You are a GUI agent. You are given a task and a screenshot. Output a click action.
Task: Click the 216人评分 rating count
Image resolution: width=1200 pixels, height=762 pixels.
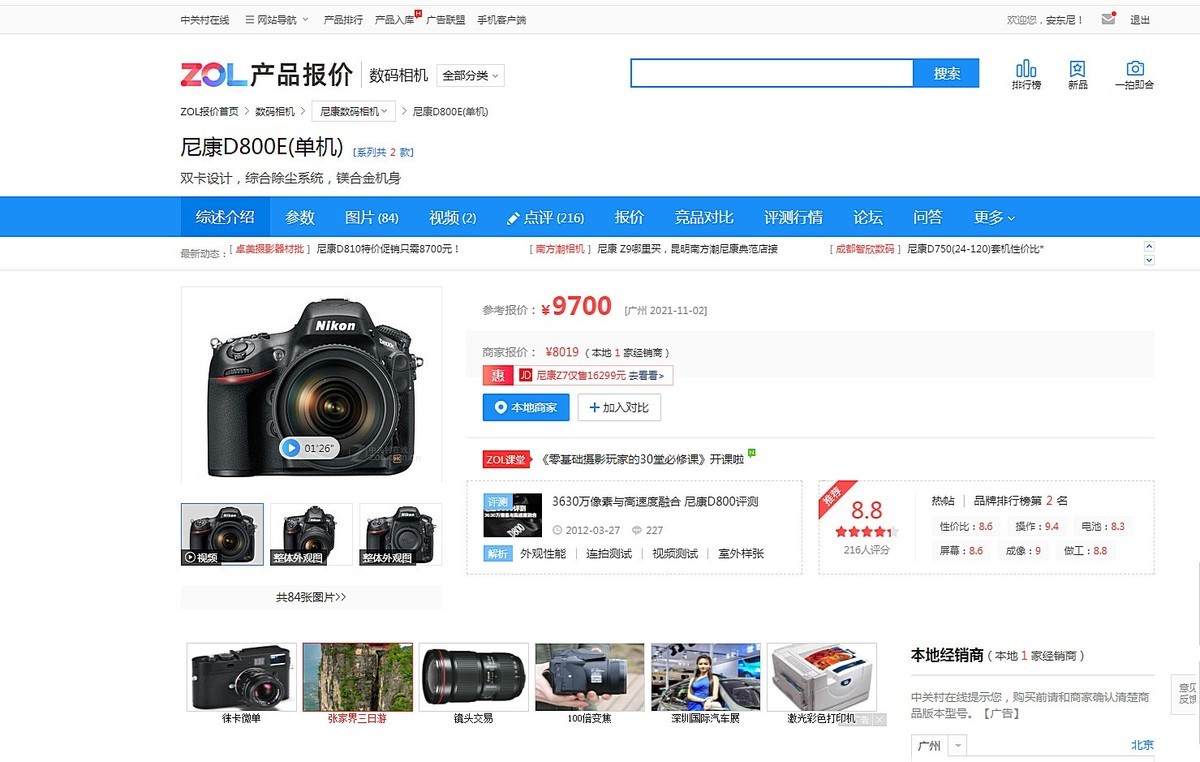pos(866,549)
